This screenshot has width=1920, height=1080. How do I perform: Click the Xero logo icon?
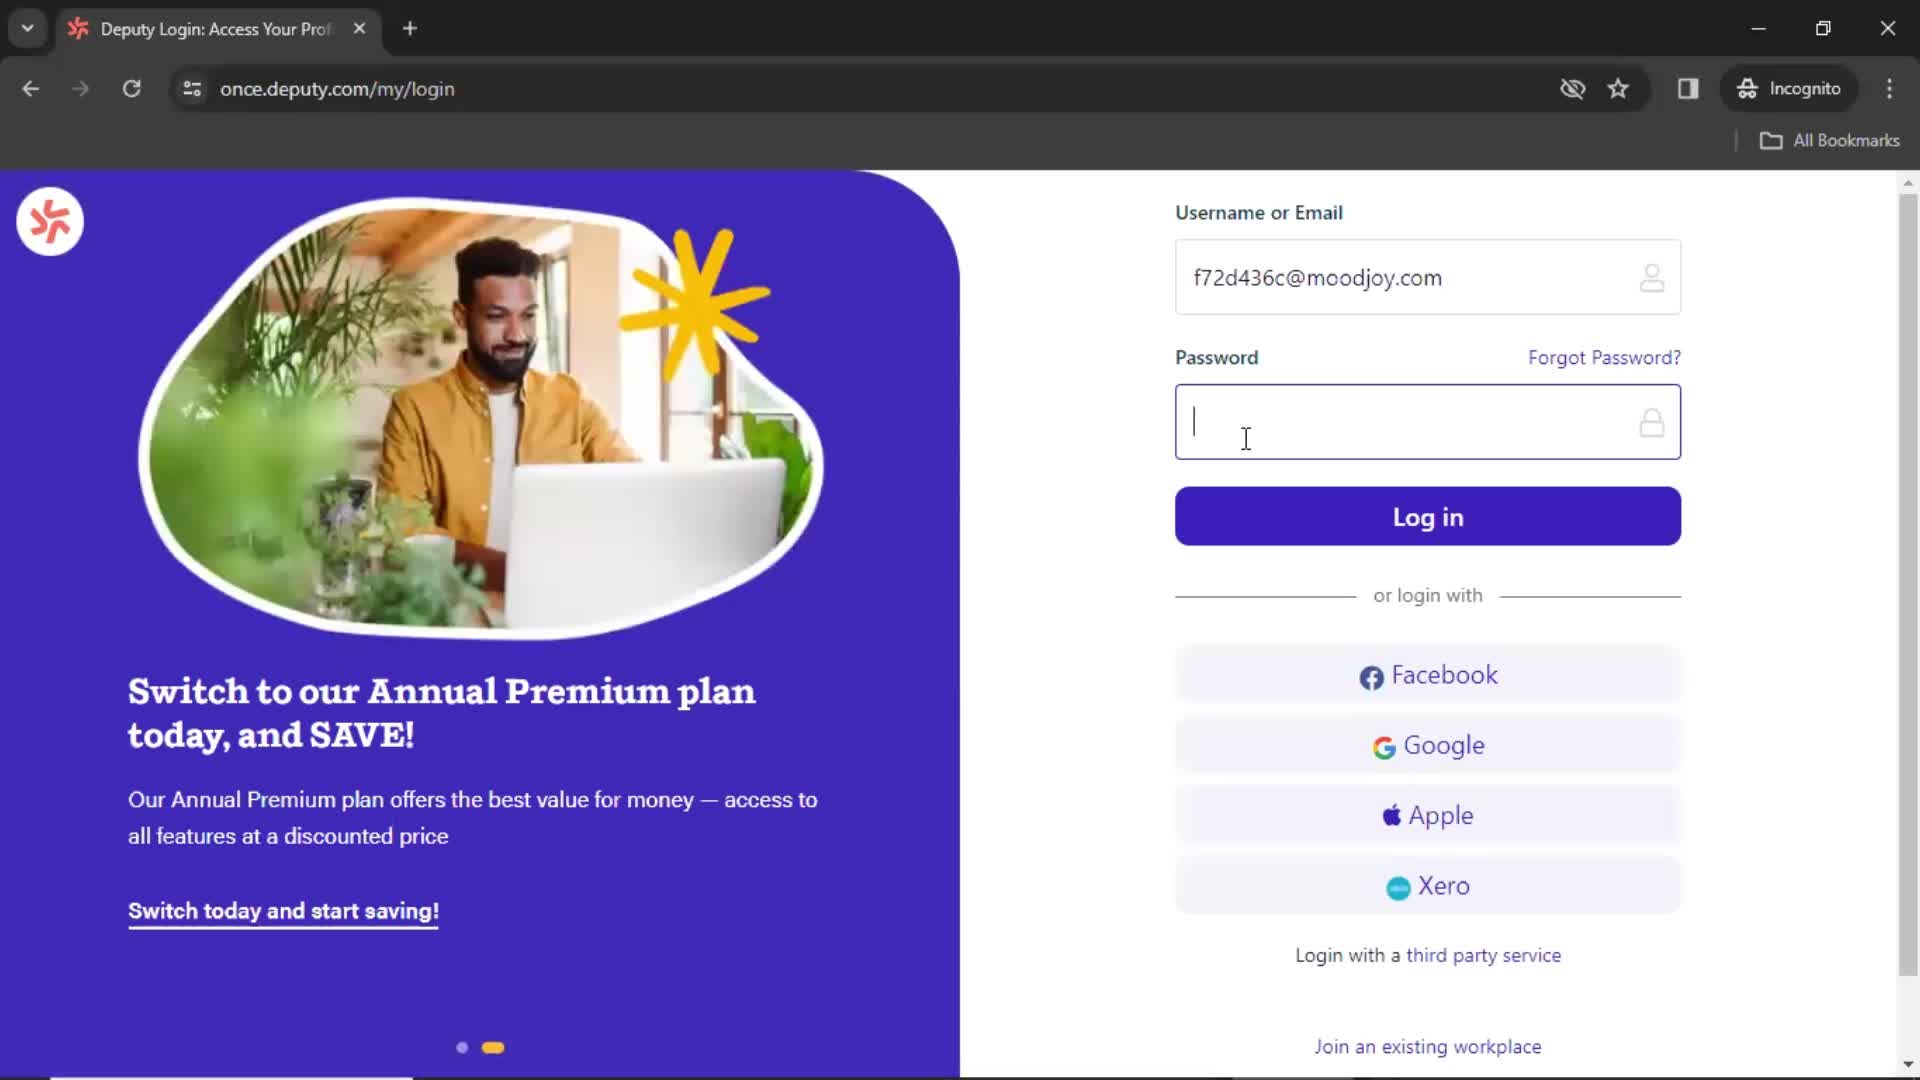1398,887
